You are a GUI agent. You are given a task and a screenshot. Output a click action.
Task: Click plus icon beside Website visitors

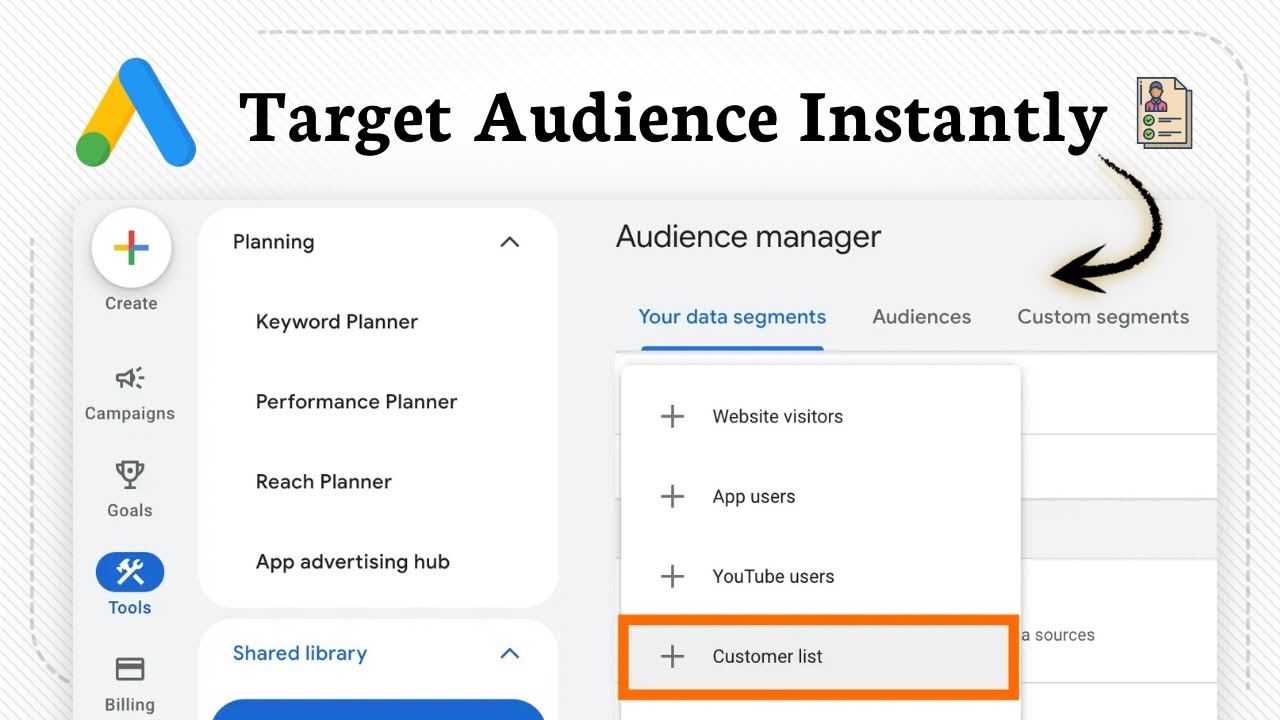(673, 416)
